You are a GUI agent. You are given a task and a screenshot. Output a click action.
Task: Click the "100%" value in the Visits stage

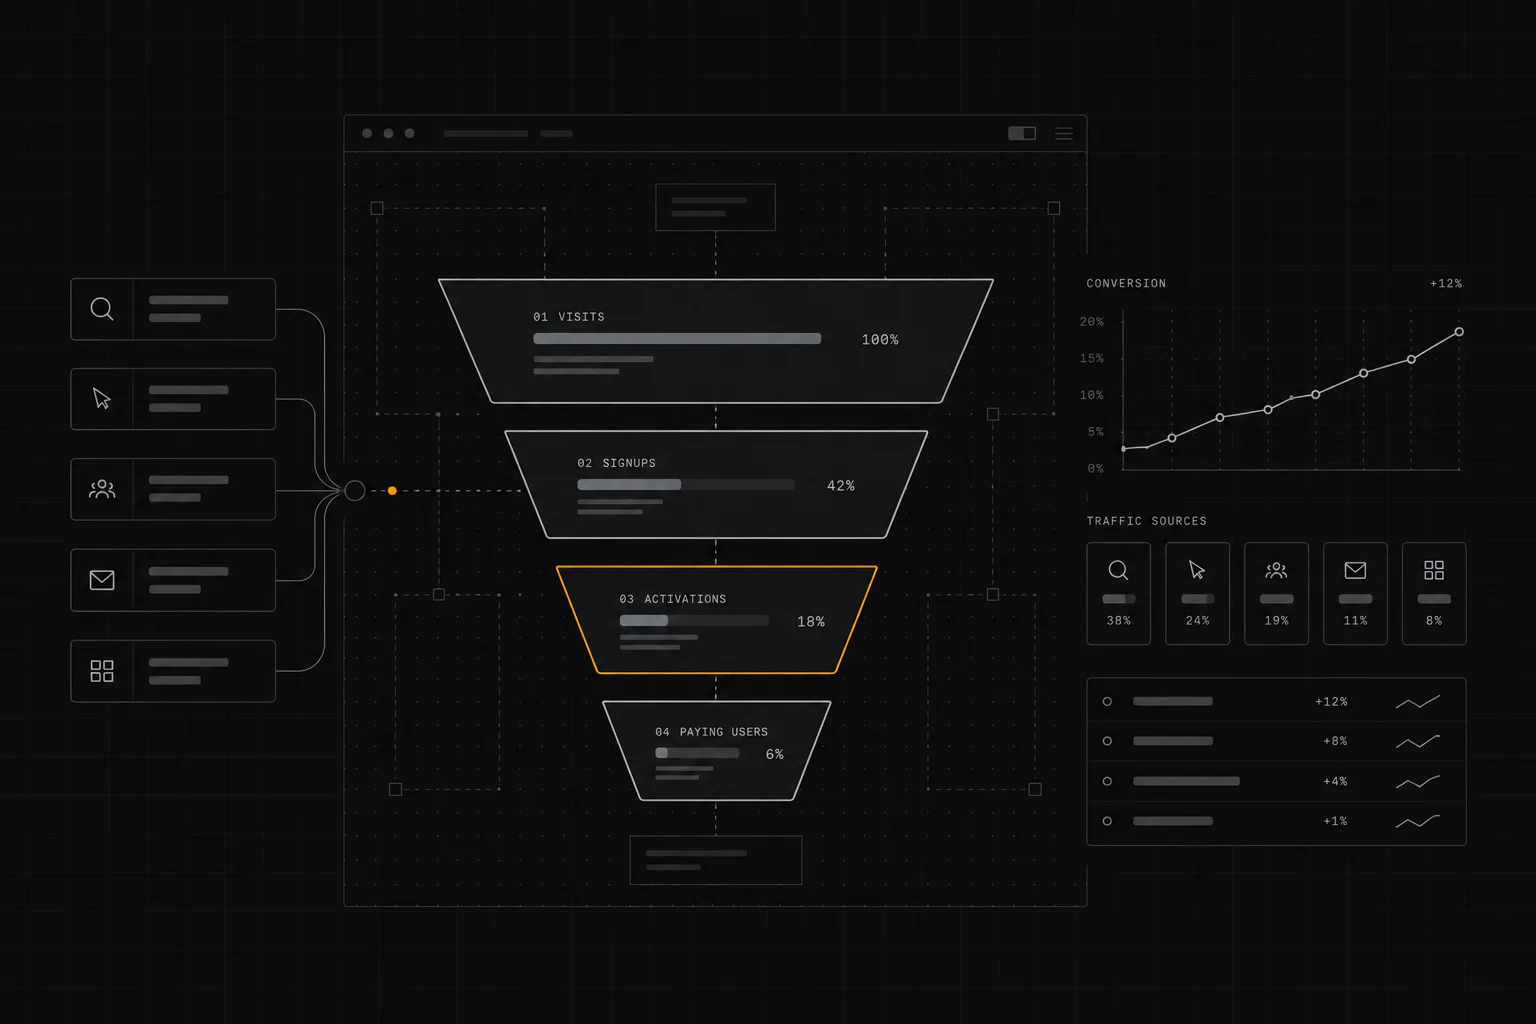(x=880, y=340)
